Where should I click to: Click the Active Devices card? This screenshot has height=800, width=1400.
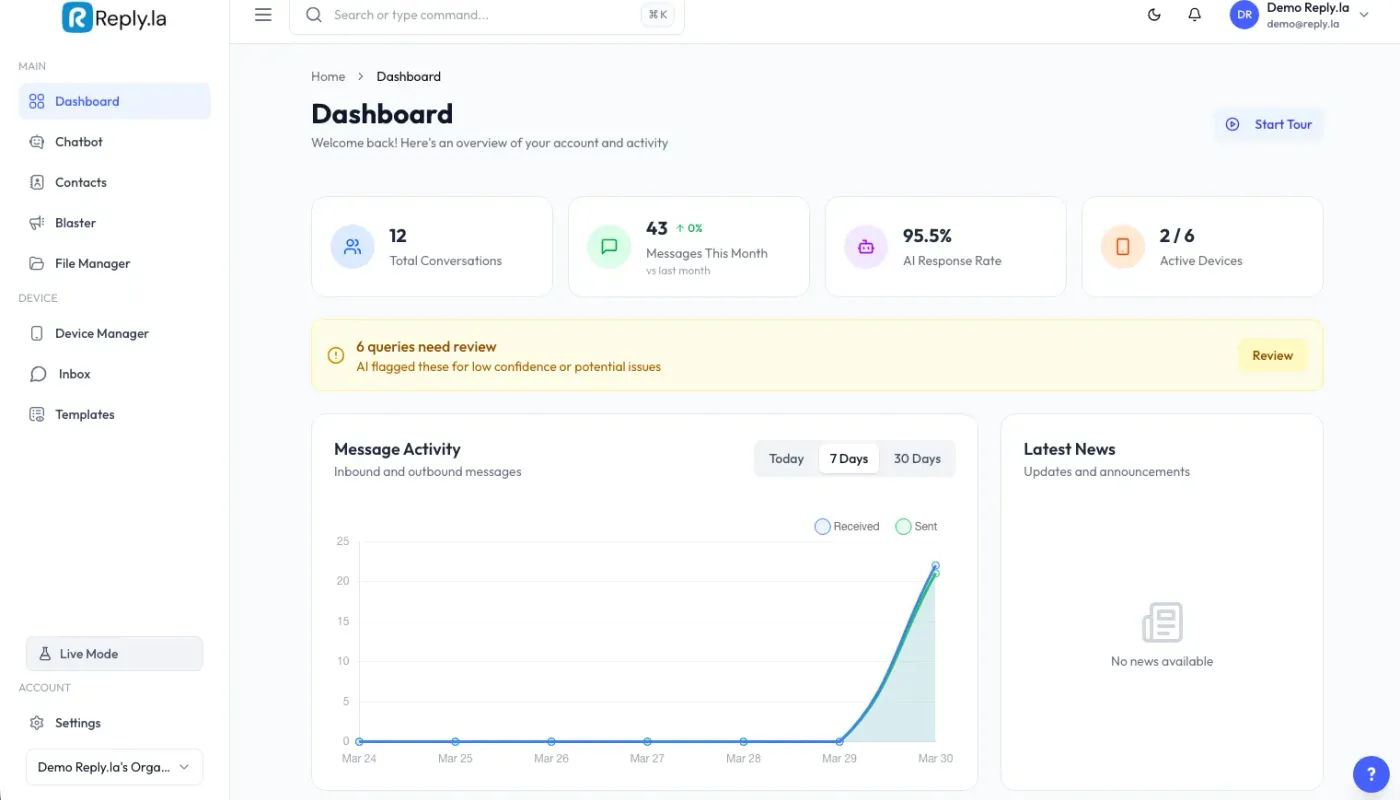1203,247
